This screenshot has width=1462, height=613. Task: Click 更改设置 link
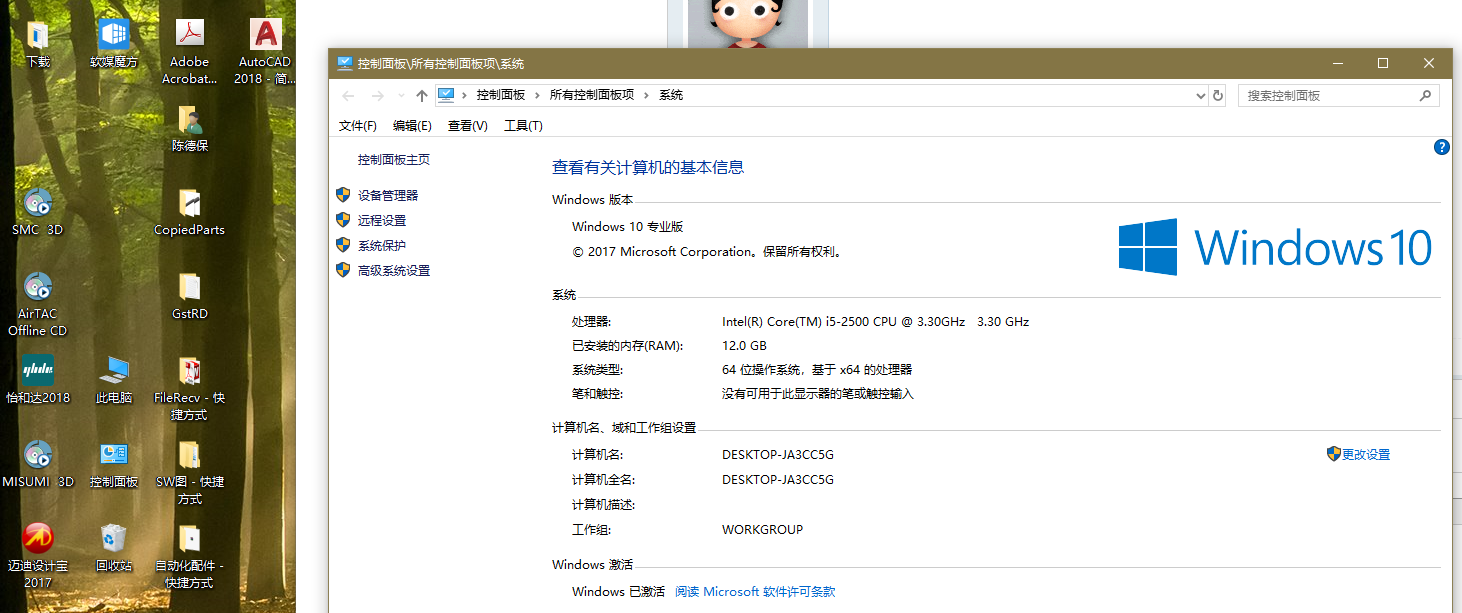click(x=1366, y=454)
